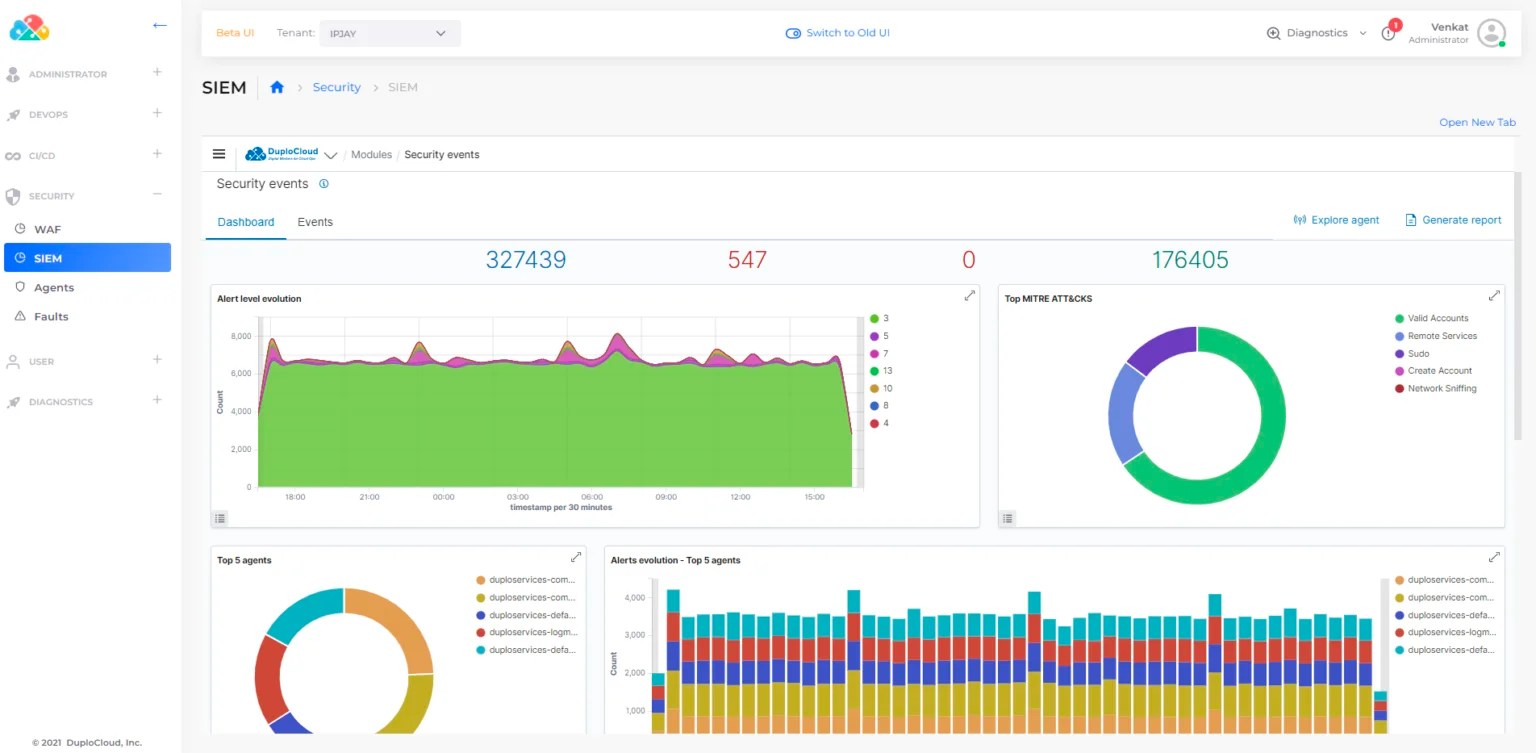Select SIEM in the sidebar
Viewport: 1536px width, 753px height.
[87, 258]
